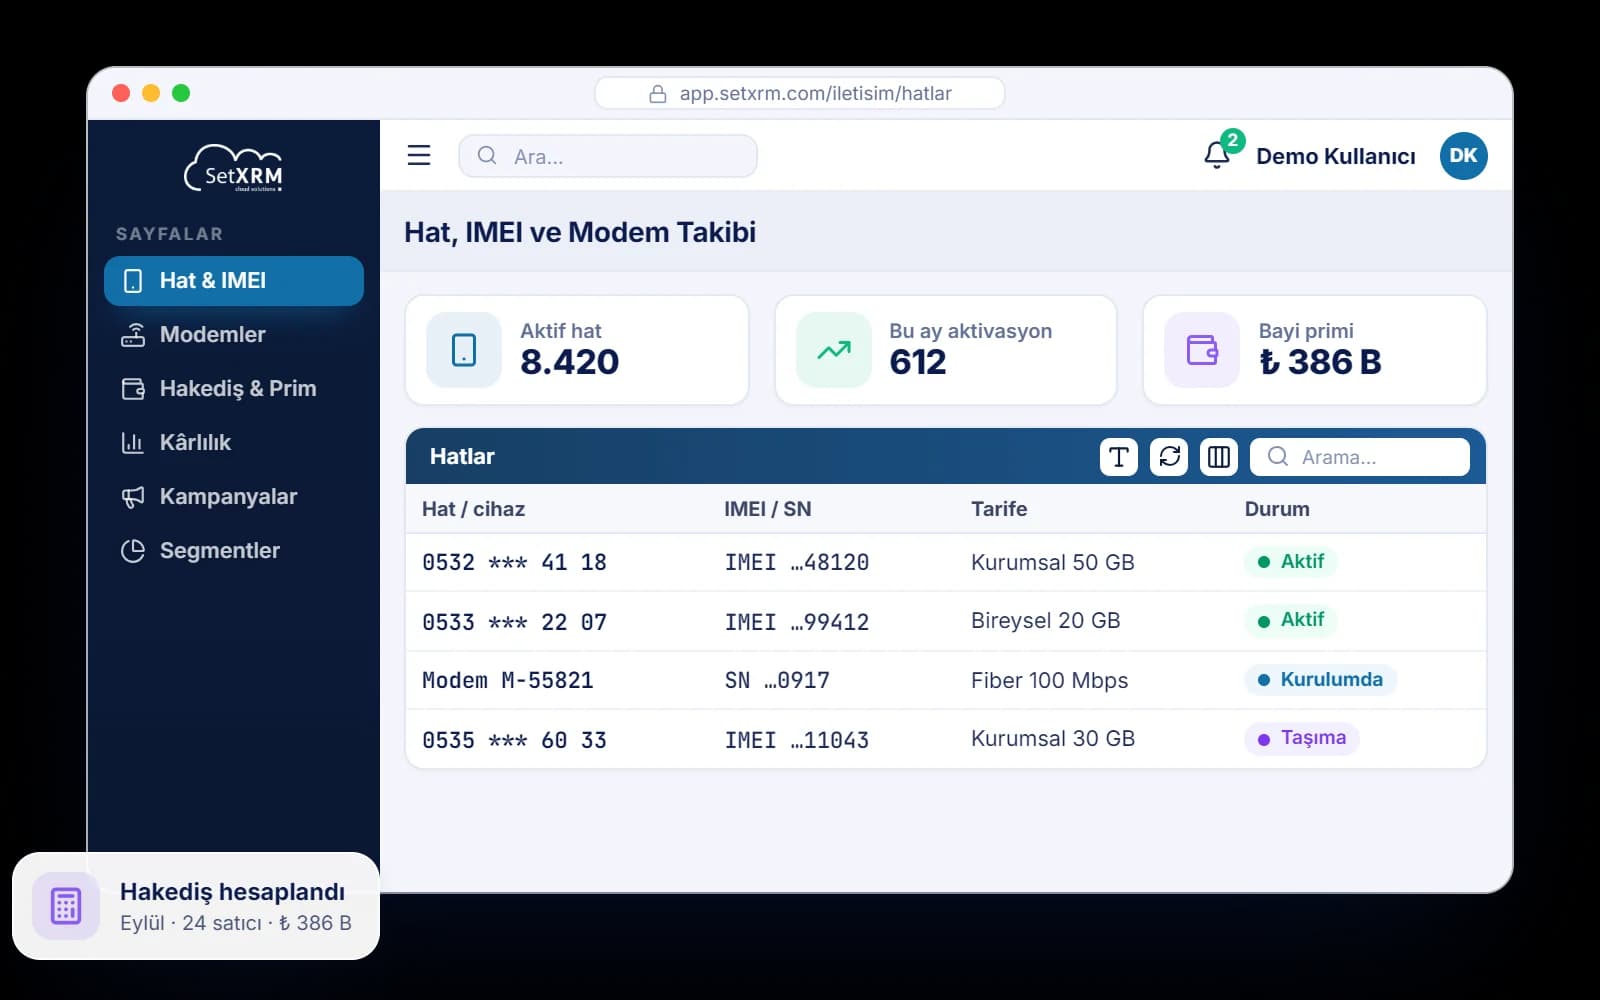This screenshot has height=1000, width=1600.
Task: Click the Aktif badge for Bireysel 20 GB
Action: pyautogui.click(x=1291, y=620)
